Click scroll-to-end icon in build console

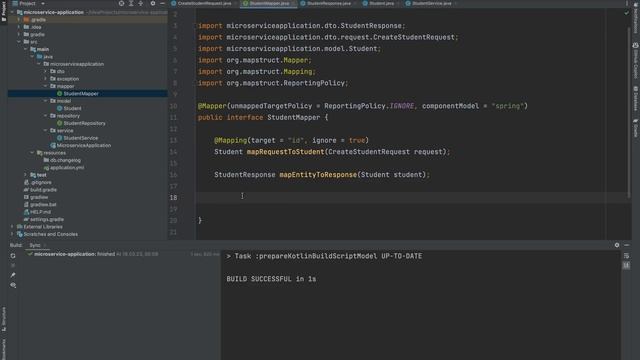(x=626, y=266)
